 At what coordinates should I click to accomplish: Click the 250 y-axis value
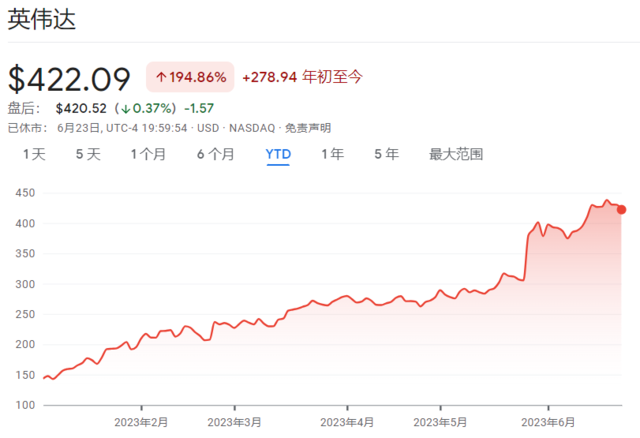coord(25,314)
